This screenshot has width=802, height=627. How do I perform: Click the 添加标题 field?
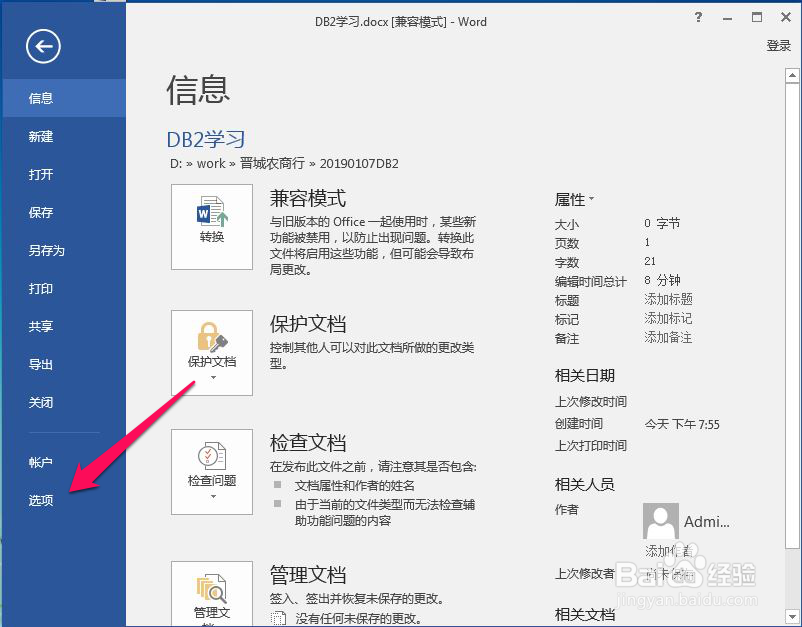click(668, 299)
